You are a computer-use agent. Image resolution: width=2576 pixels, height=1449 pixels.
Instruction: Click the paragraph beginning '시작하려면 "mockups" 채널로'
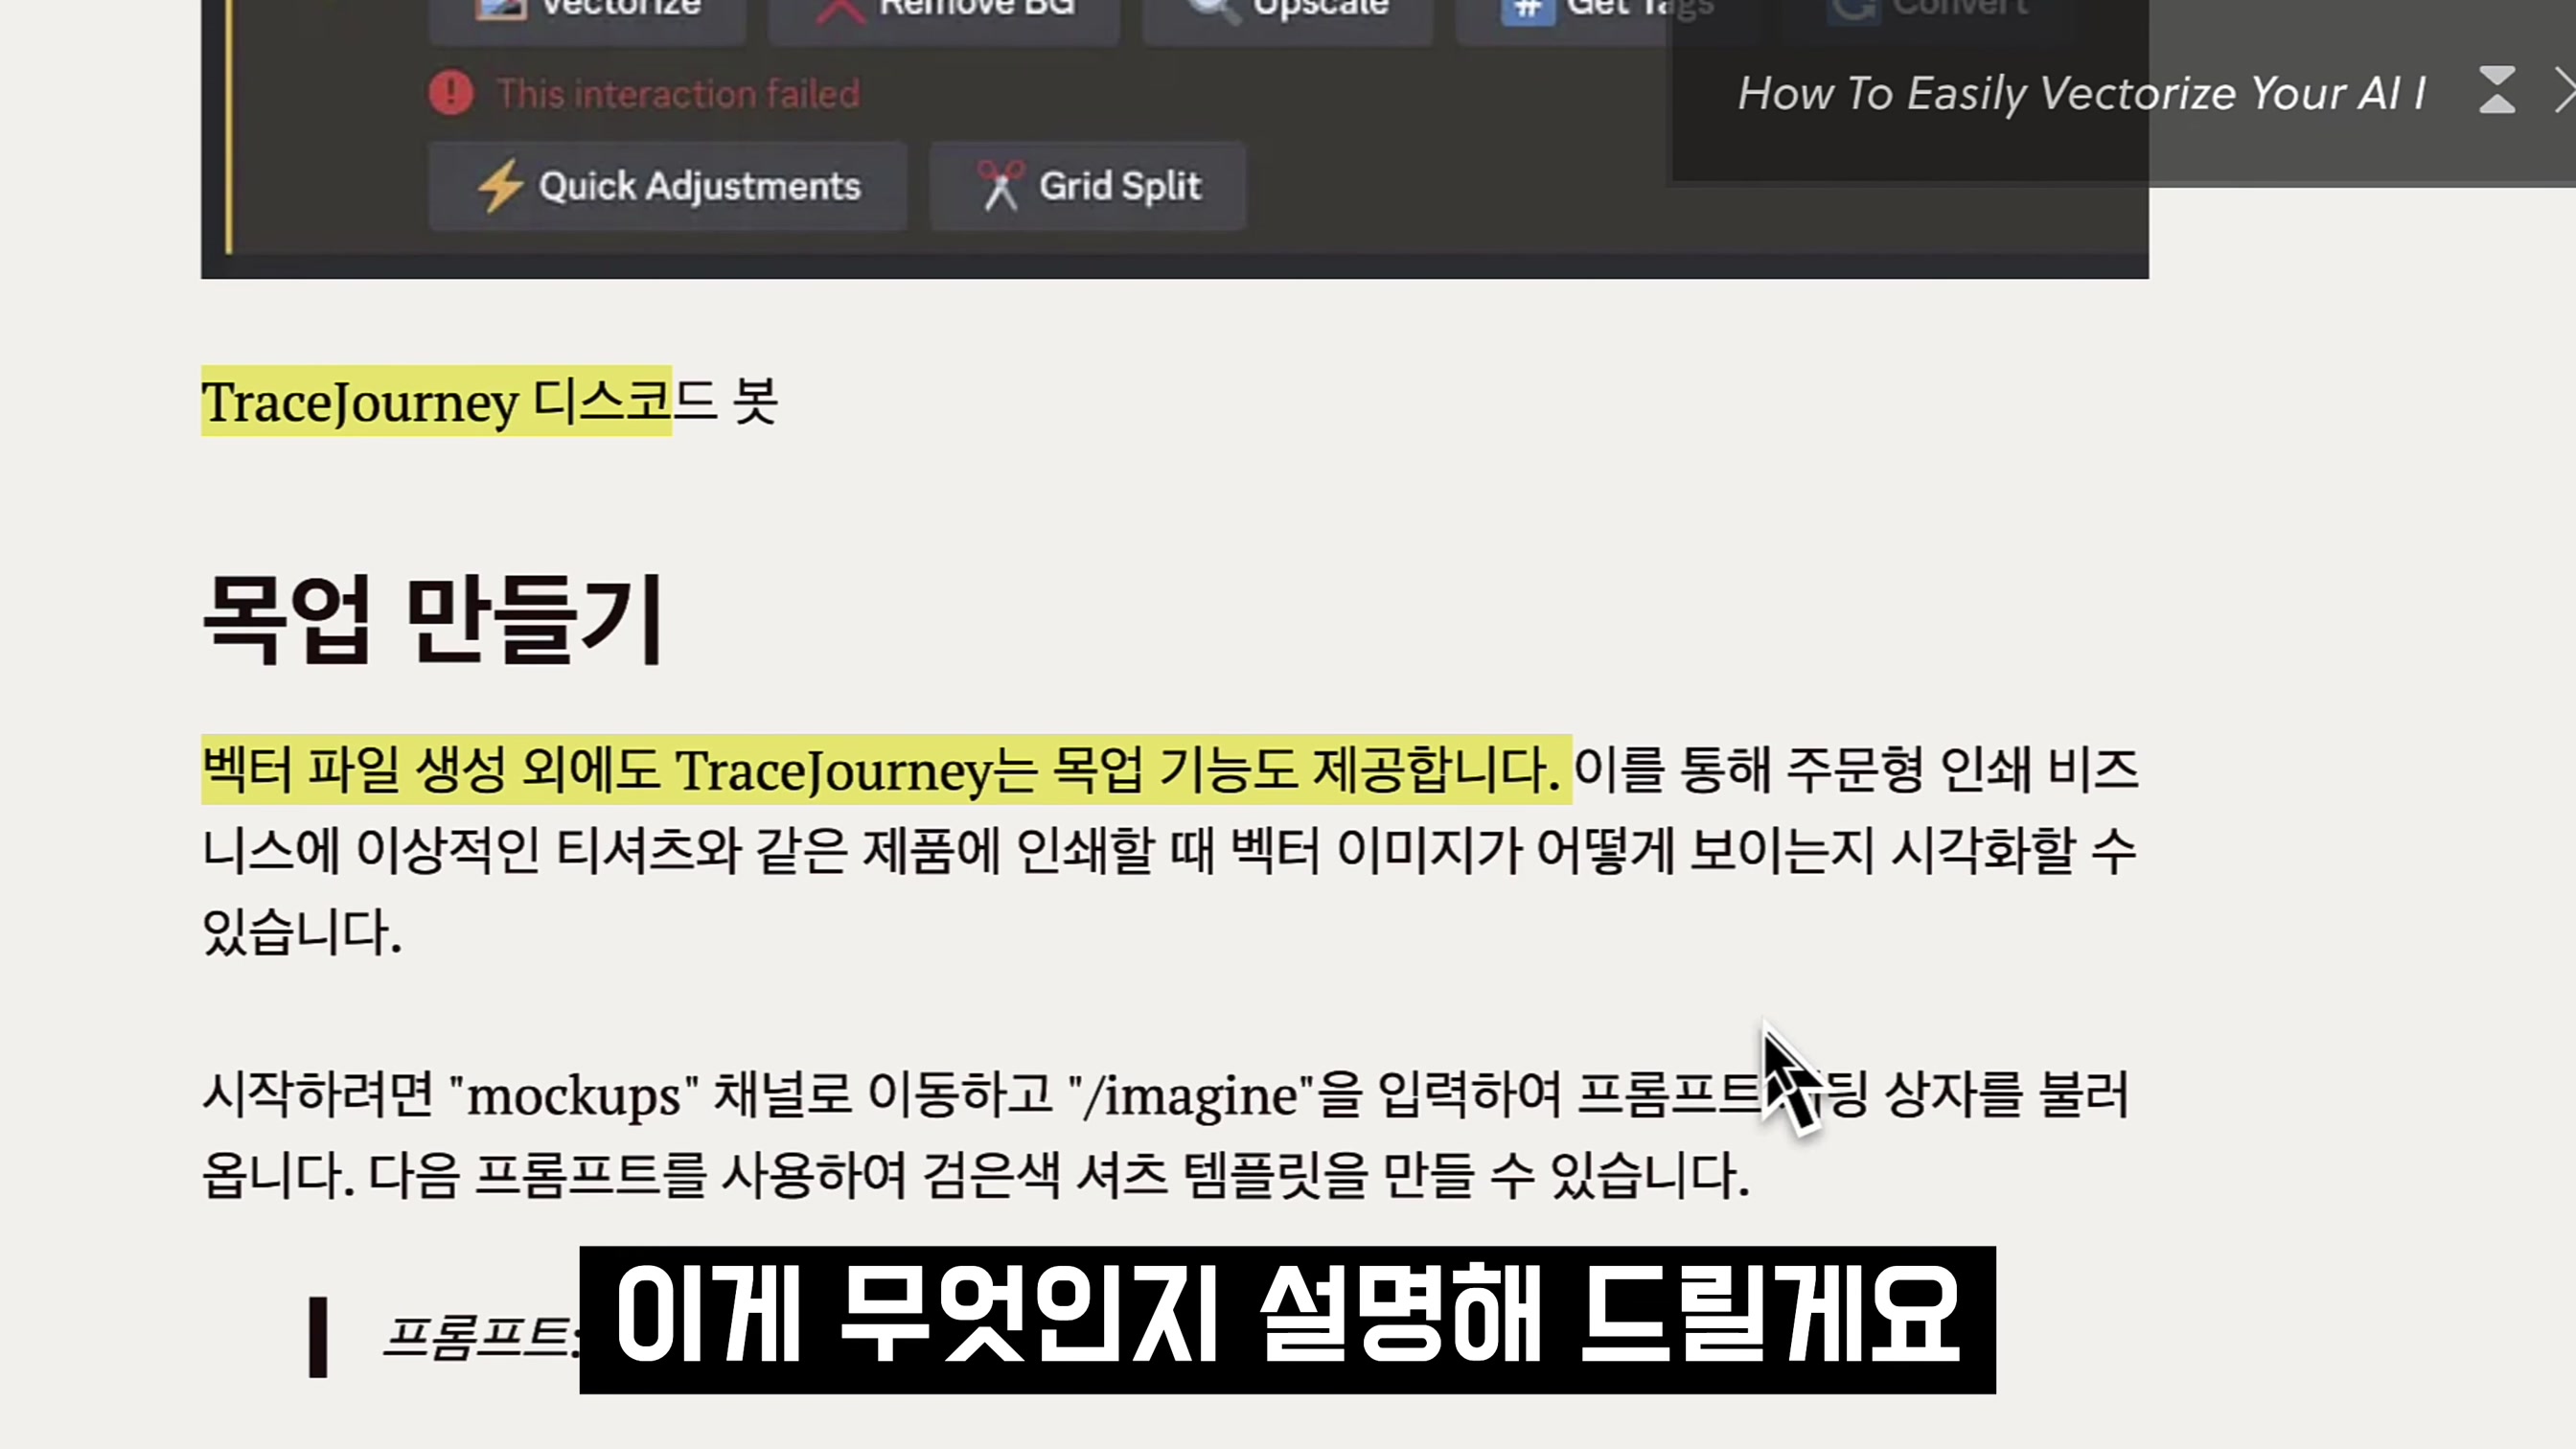pos(1166,1134)
